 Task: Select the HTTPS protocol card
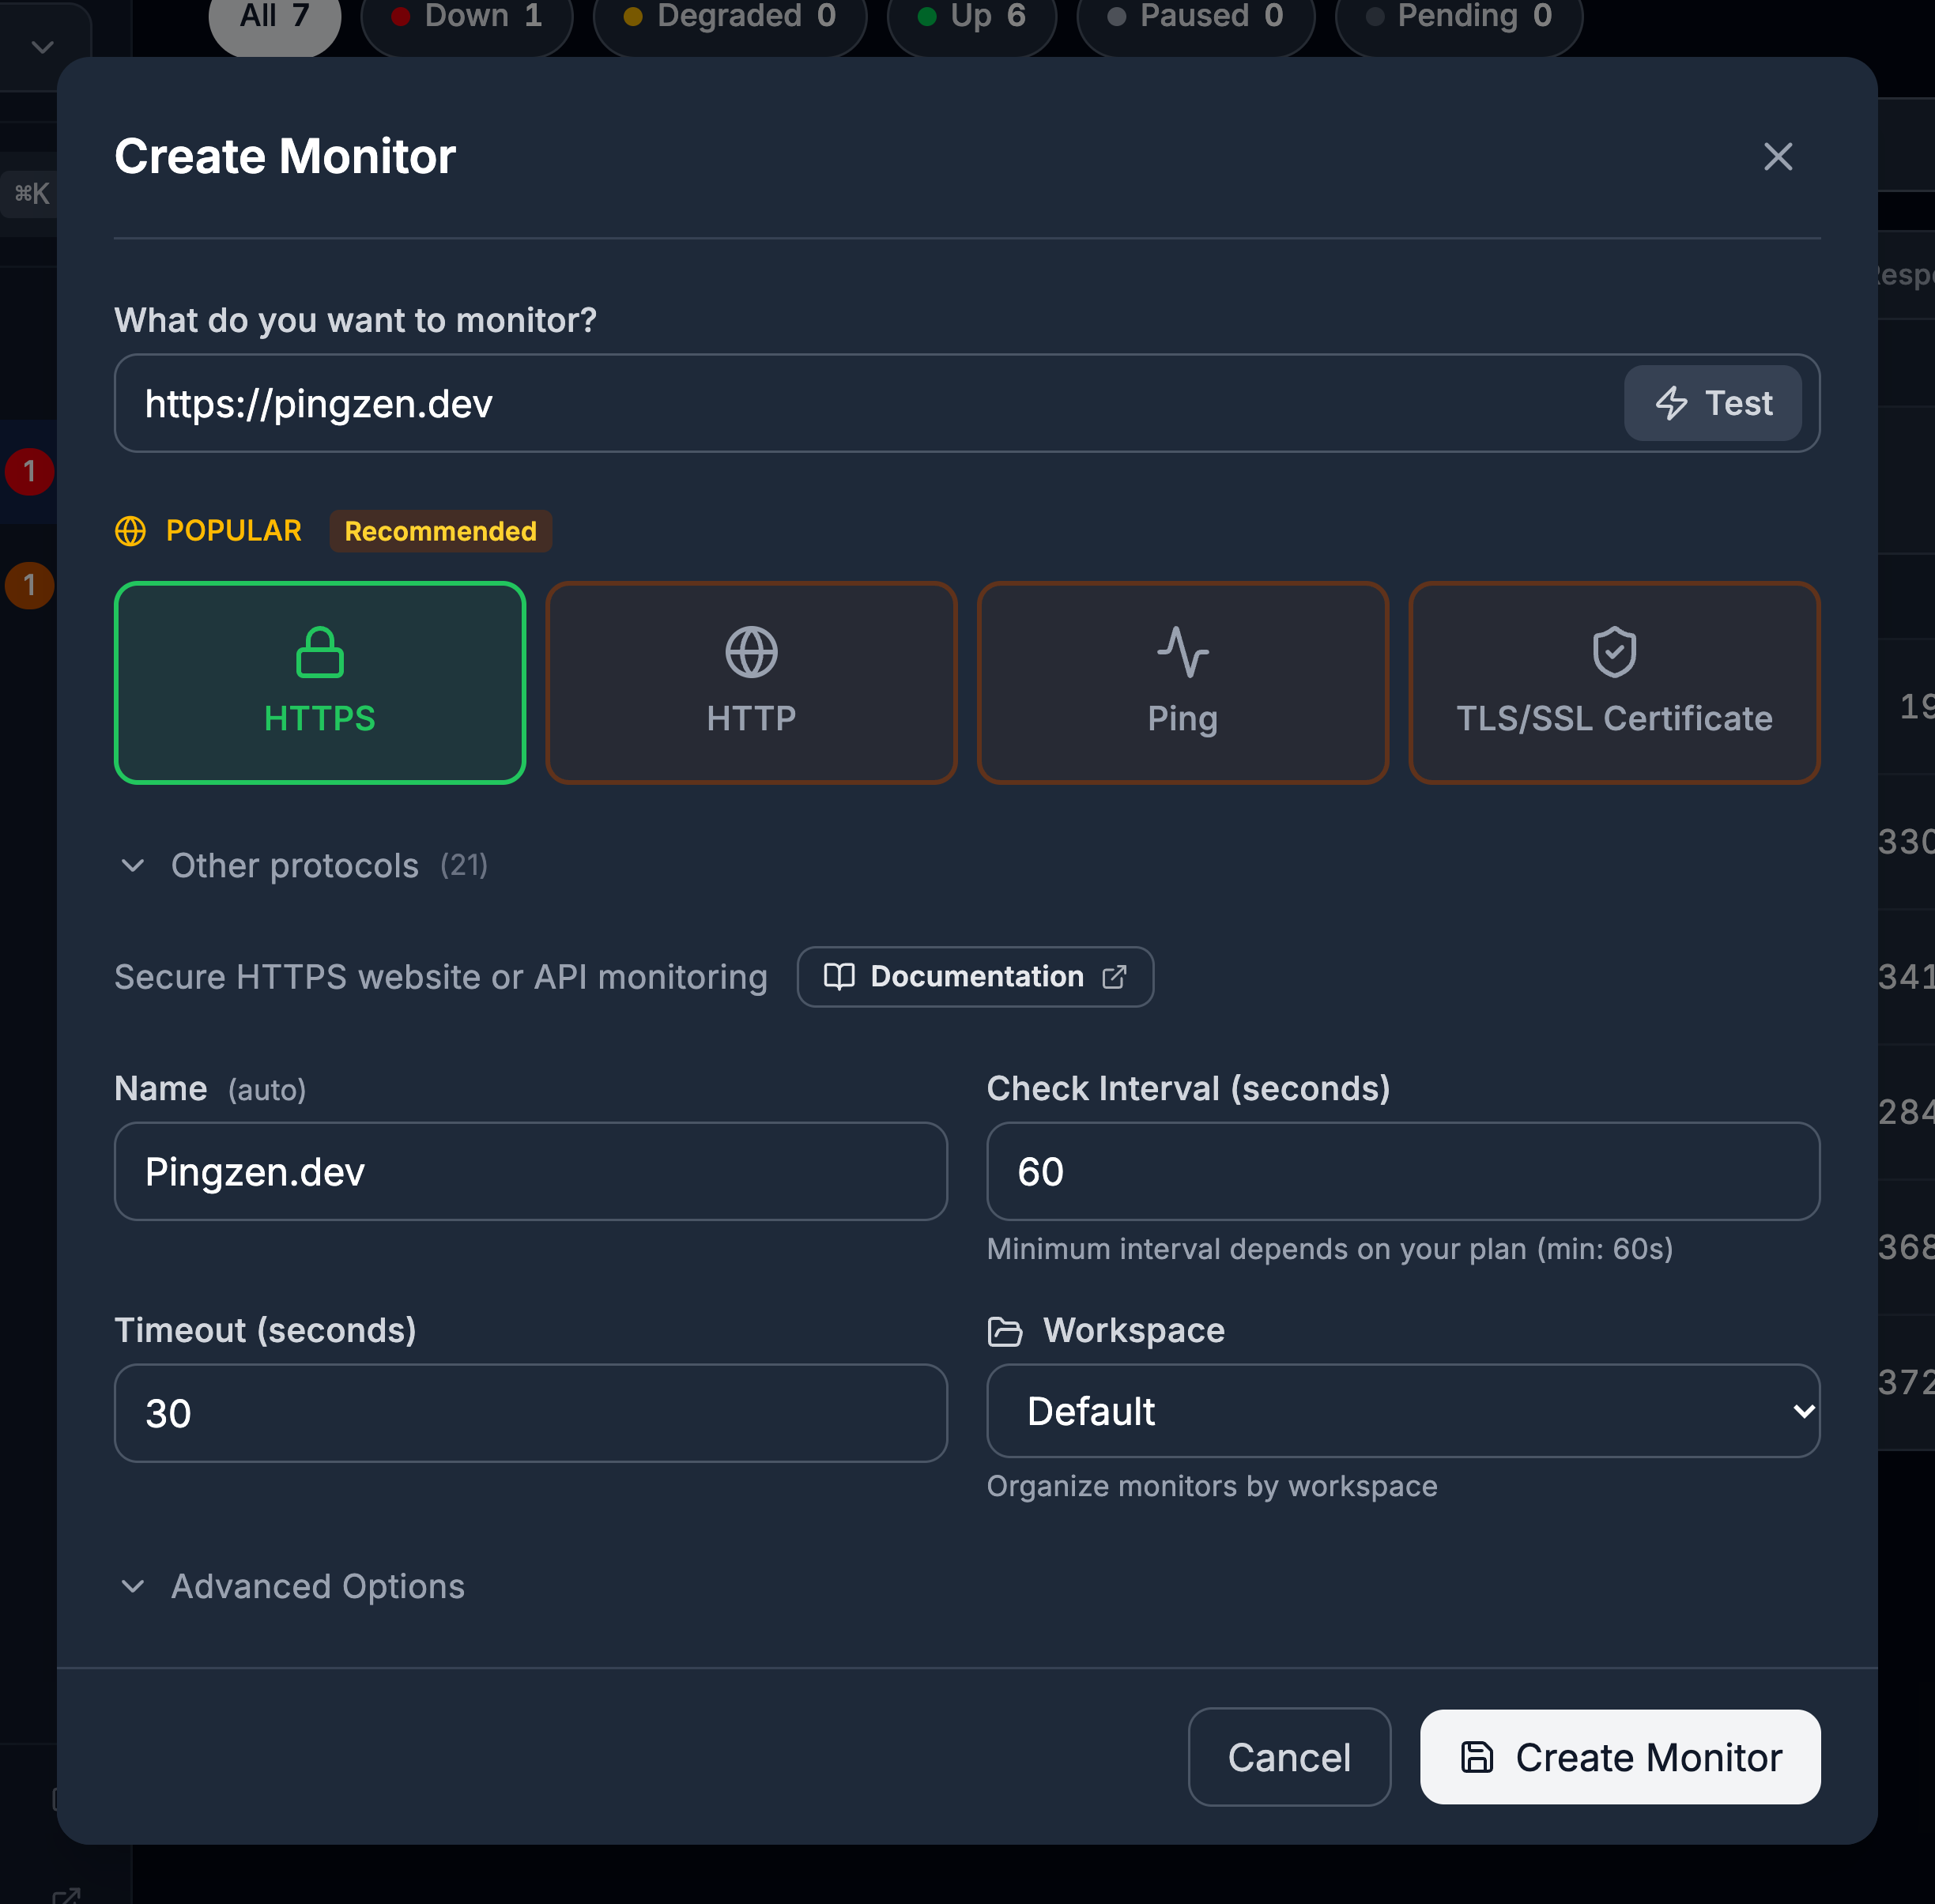pyautogui.click(x=320, y=683)
